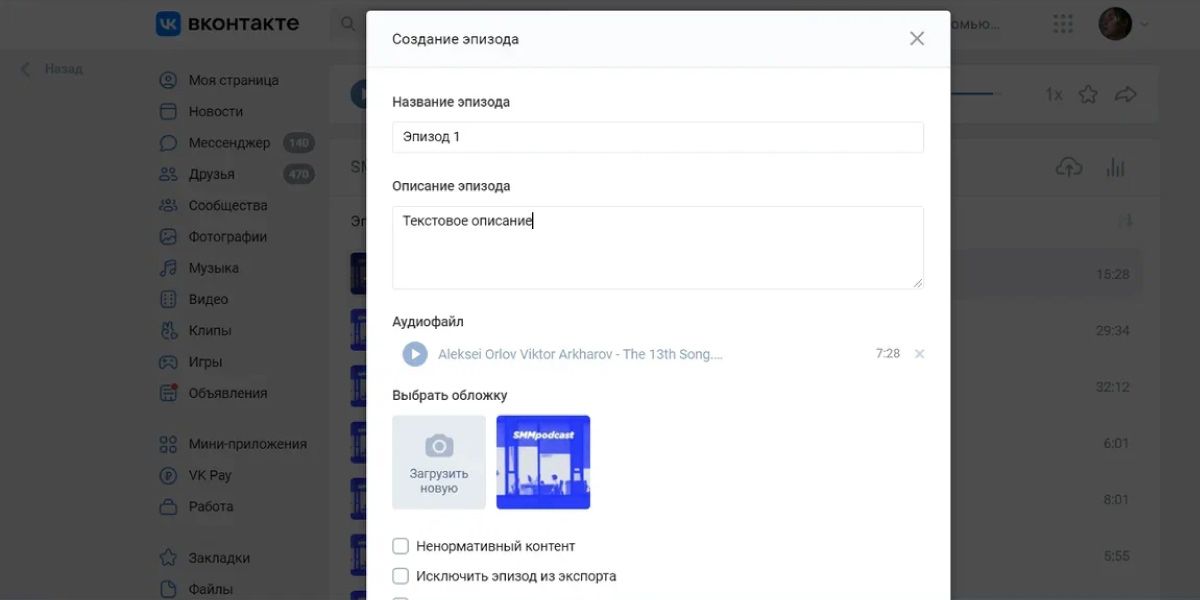Check Исключить эпизод из экспорта
1200x600 pixels.
click(400, 576)
